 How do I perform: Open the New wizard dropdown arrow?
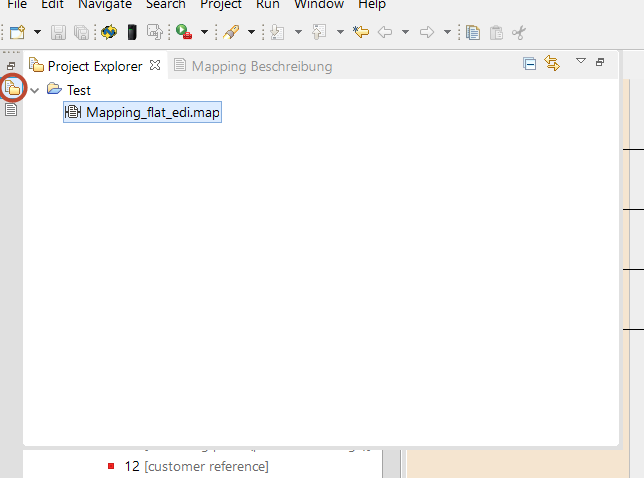pyautogui.click(x=37, y=32)
